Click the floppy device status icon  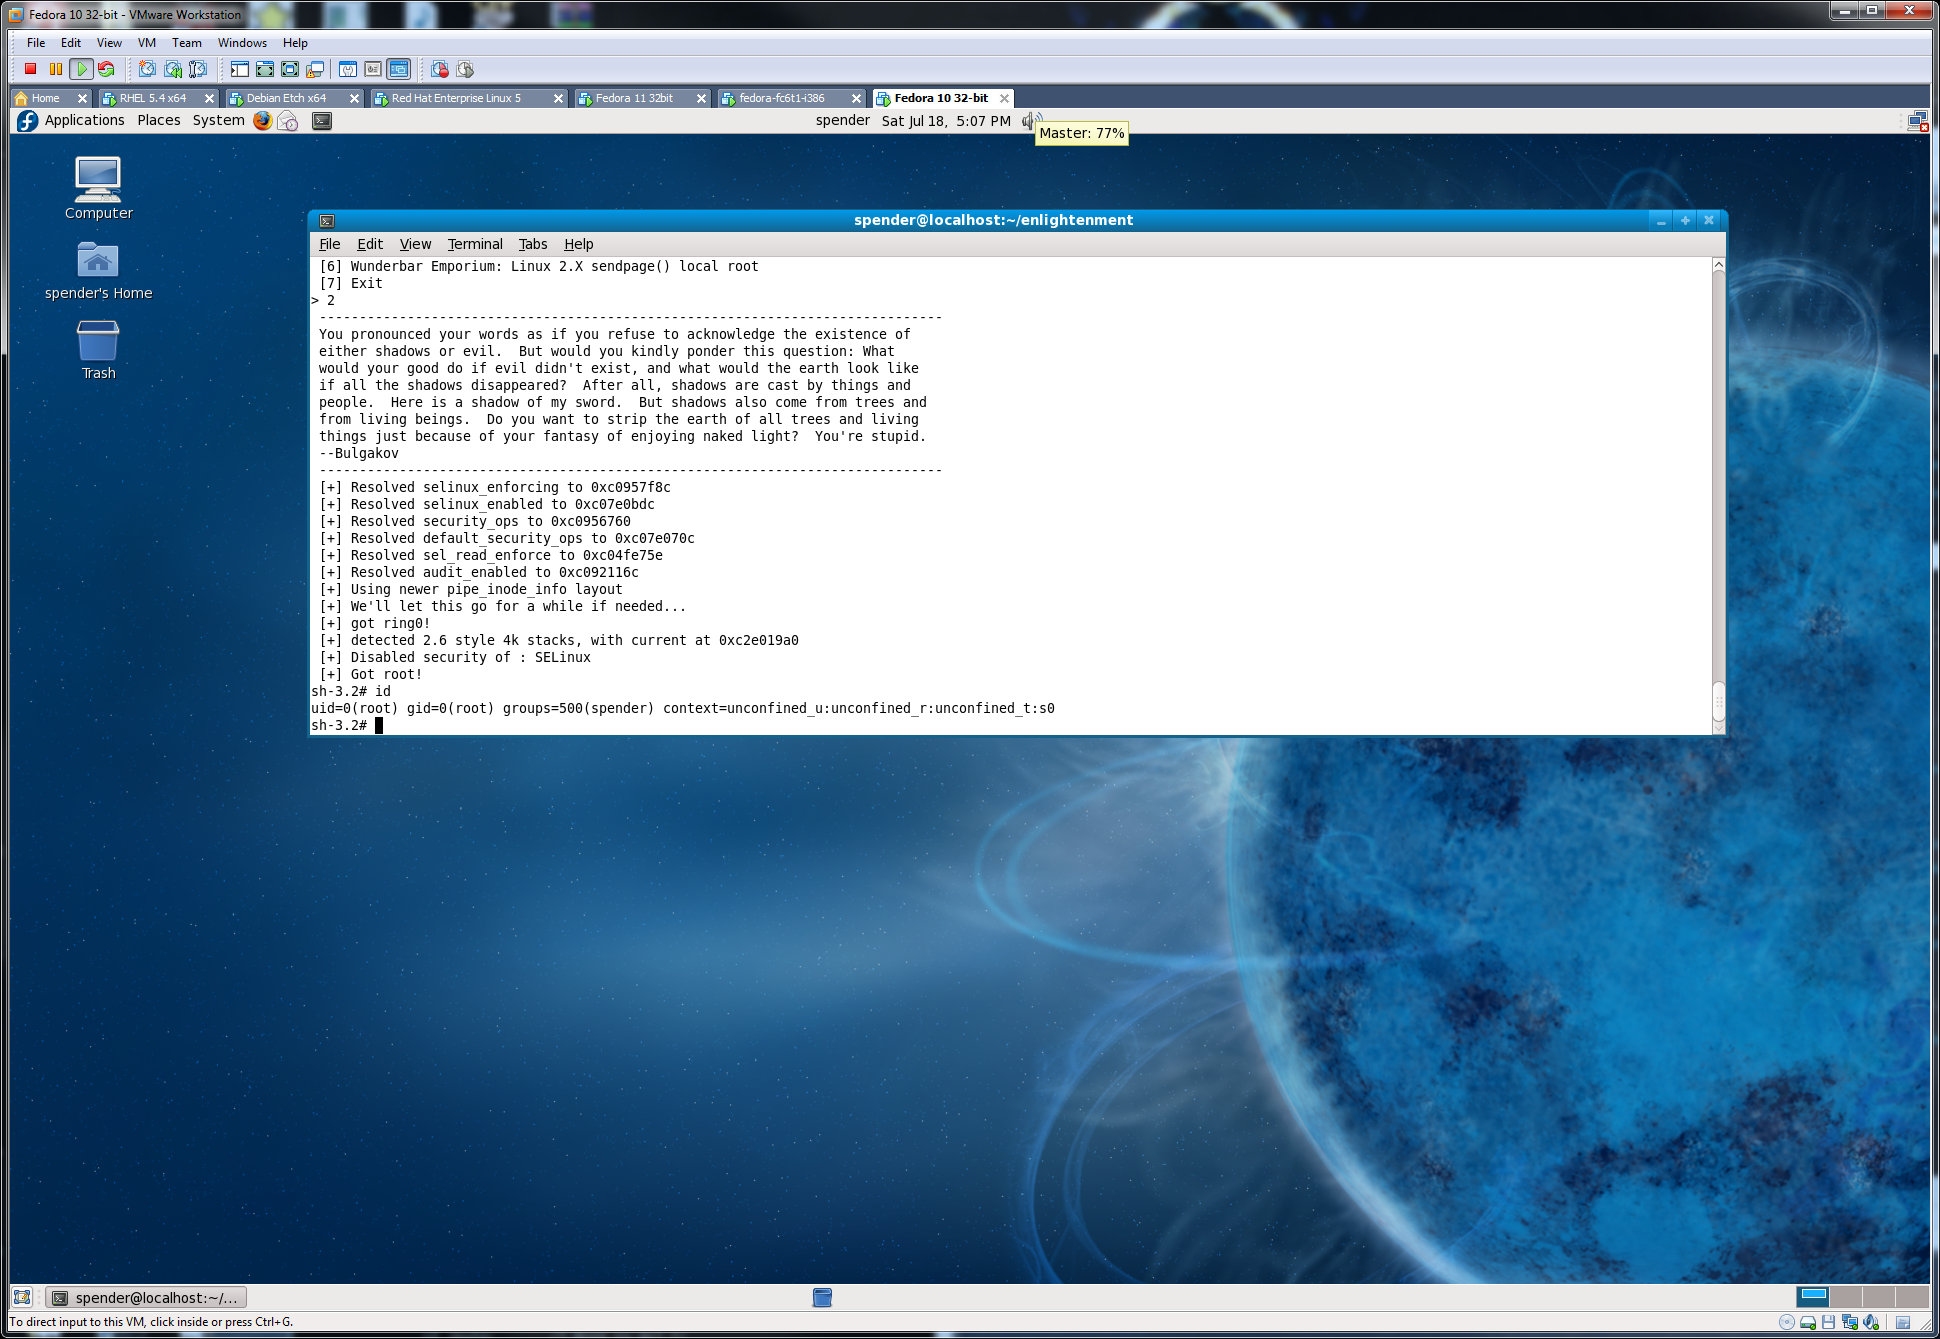tap(1828, 1322)
